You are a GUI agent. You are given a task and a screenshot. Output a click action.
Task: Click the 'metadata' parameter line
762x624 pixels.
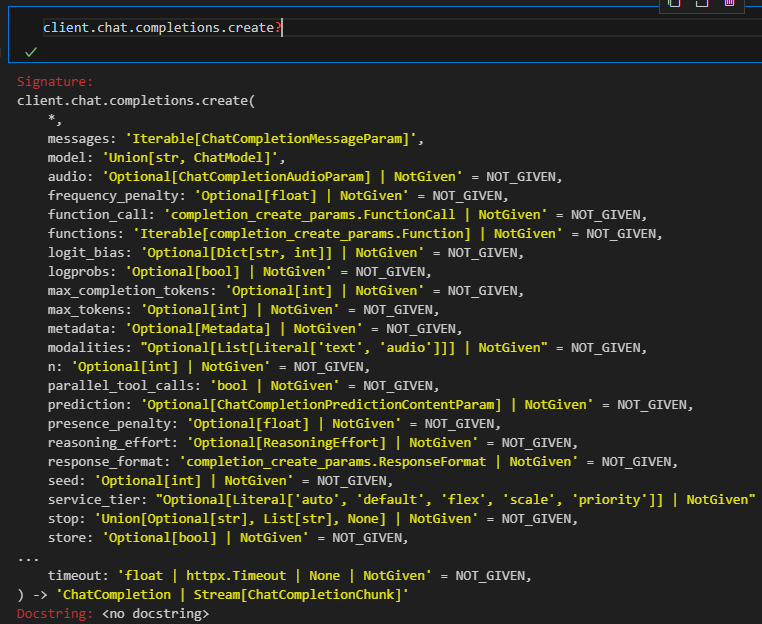point(255,329)
